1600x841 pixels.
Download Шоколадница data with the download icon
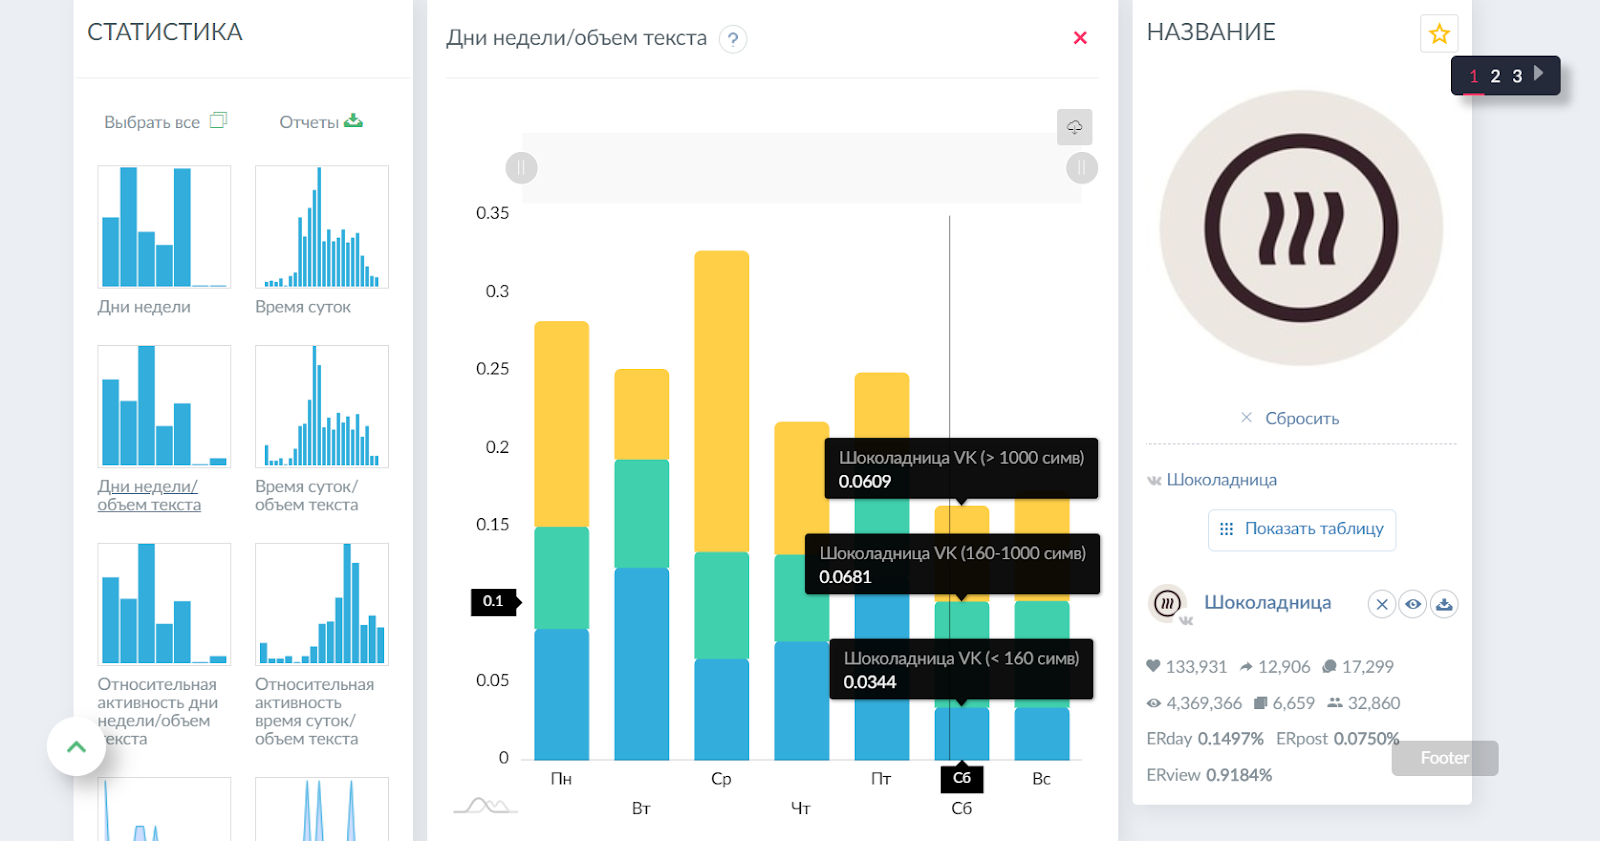1444,604
